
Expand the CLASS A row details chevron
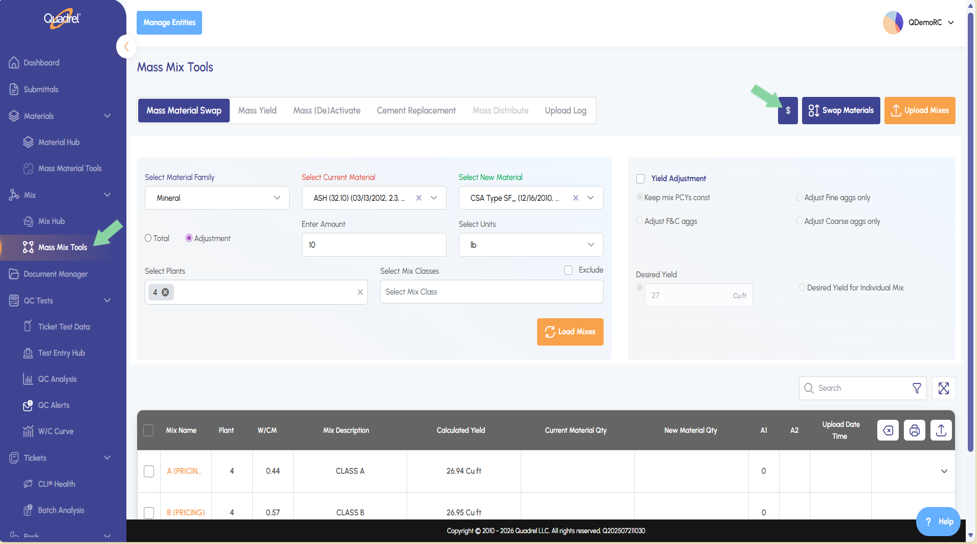tap(944, 472)
